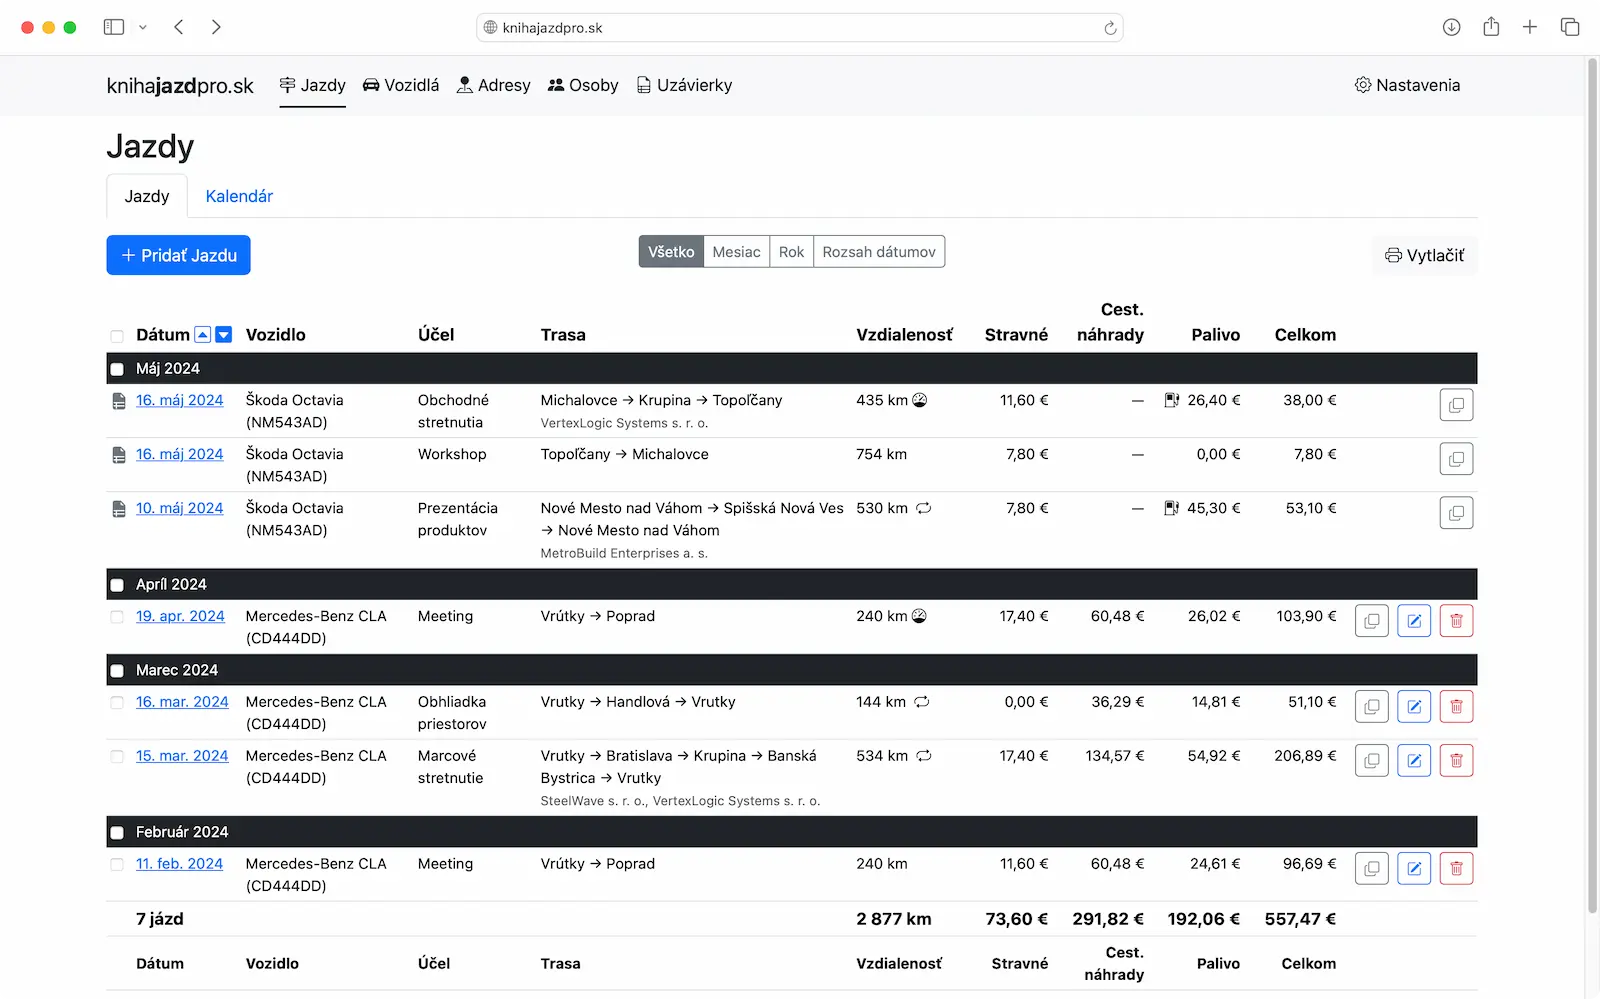Select the Jazdy tab
The width and height of the screenshot is (1600, 999).
pos(147,196)
